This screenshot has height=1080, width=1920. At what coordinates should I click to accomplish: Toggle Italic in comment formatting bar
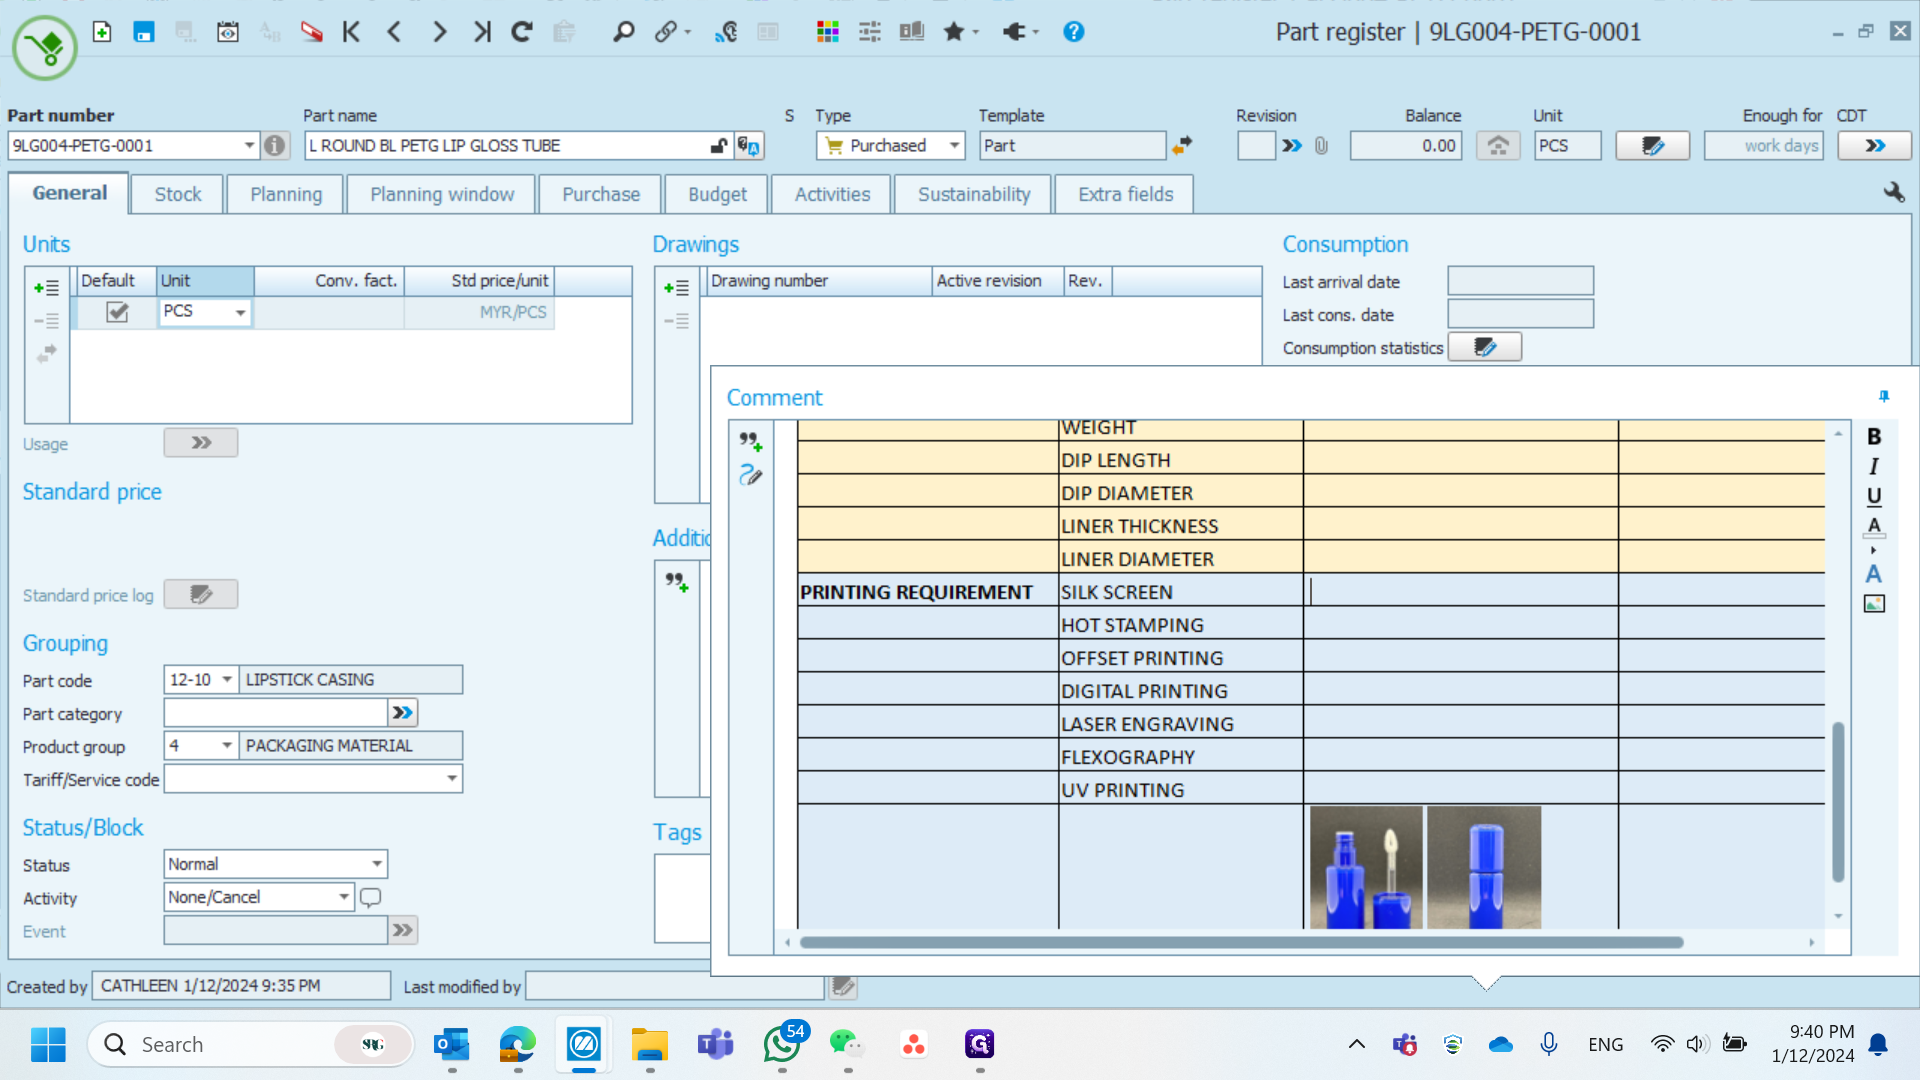1874,466
